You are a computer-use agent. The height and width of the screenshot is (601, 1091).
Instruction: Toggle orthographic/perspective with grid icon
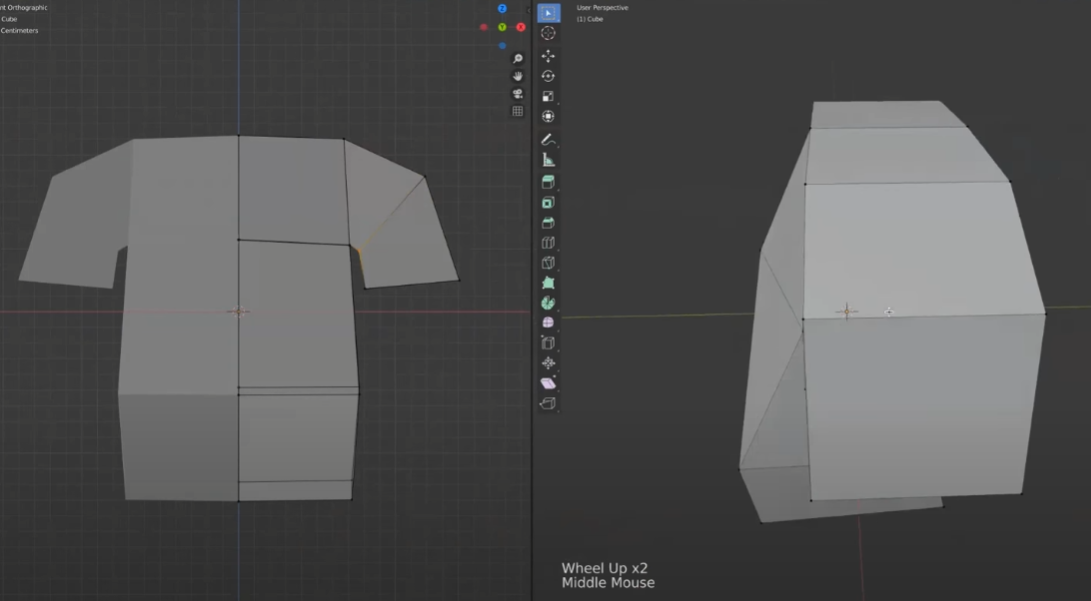click(518, 111)
